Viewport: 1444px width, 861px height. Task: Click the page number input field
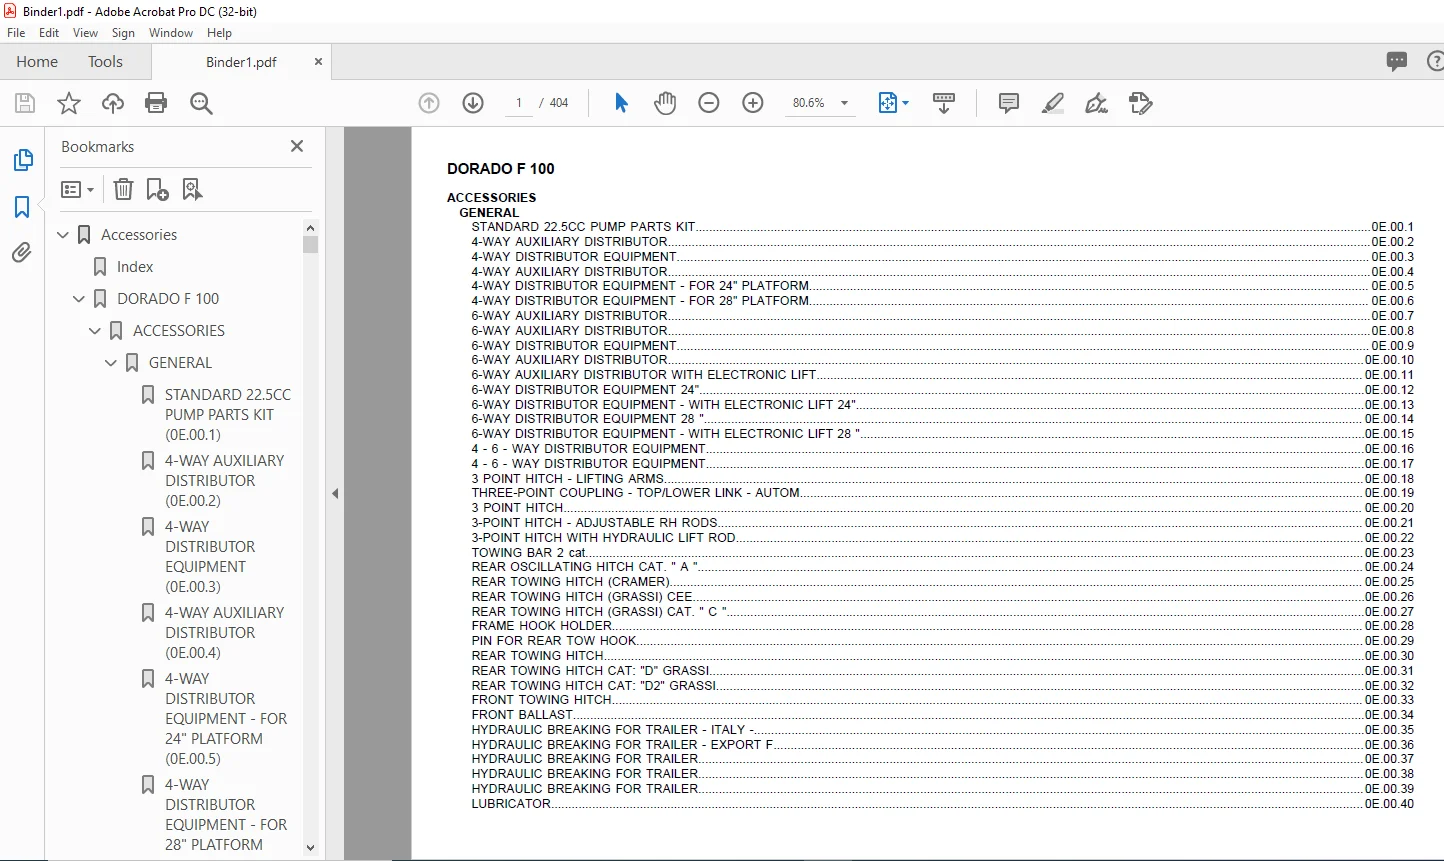pos(518,103)
